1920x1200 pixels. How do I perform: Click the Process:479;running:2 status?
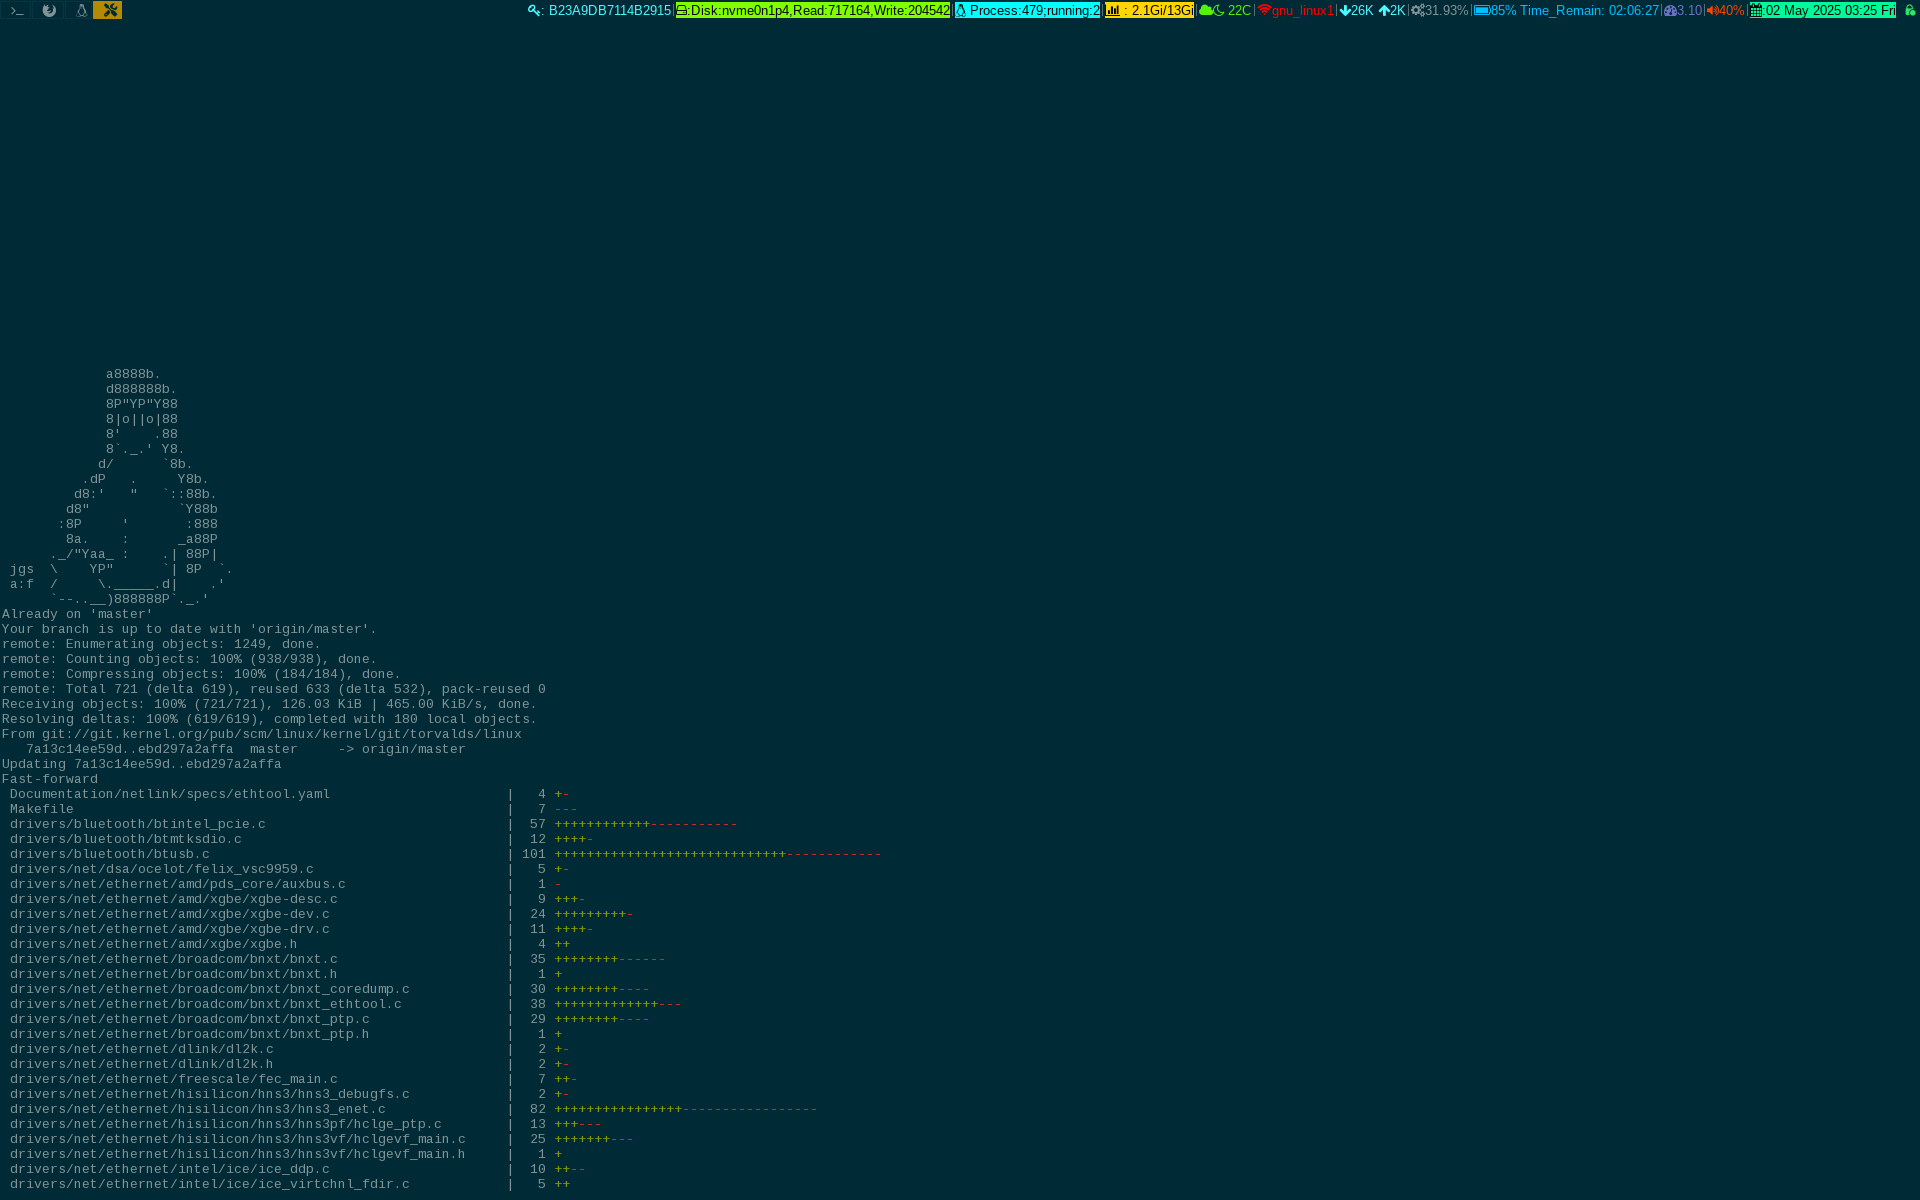(x=1034, y=10)
